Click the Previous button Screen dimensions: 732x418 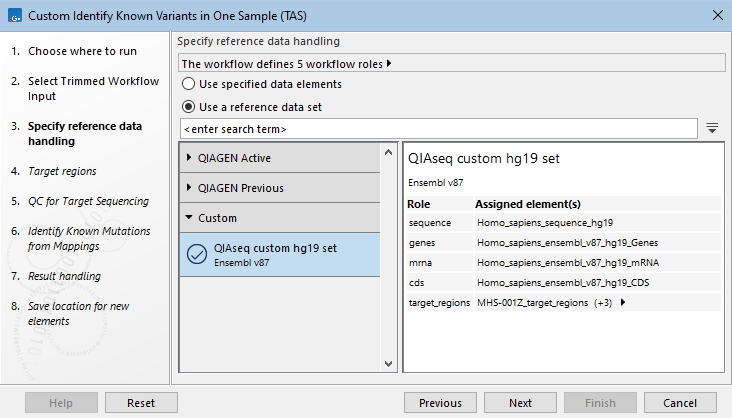pyautogui.click(x=440, y=403)
